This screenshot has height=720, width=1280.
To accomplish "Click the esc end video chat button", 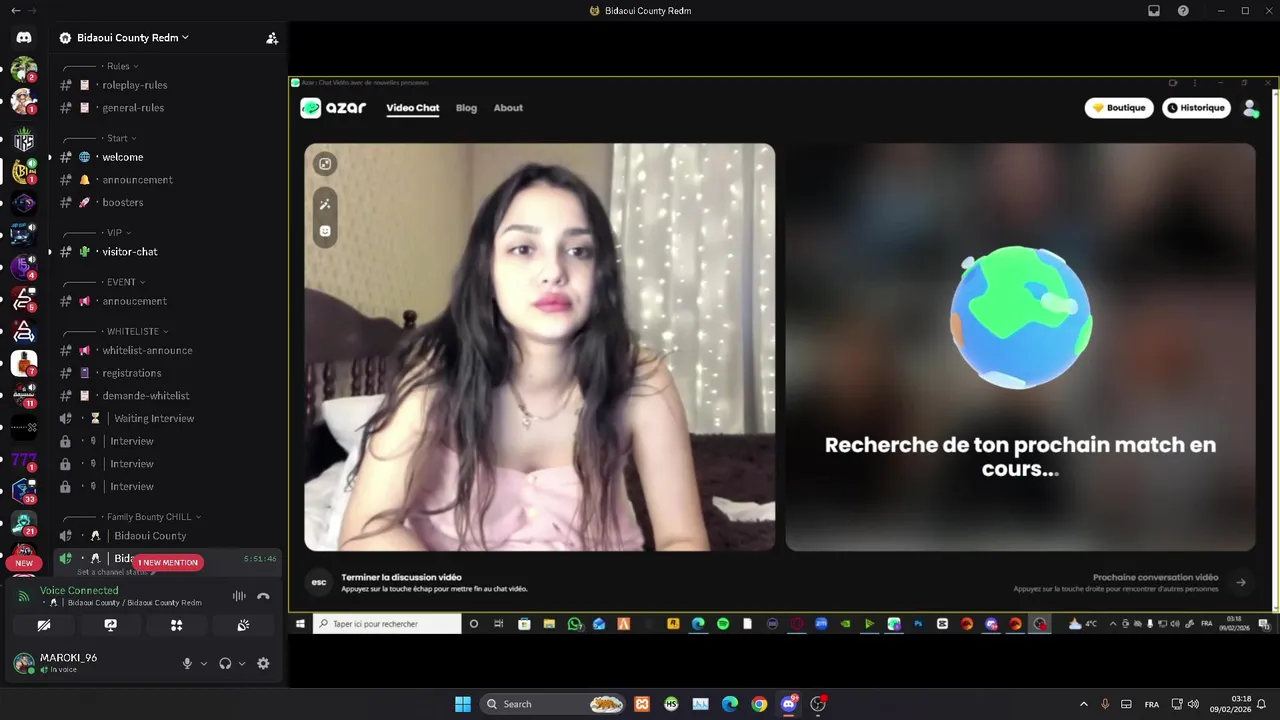I will 319,582.
